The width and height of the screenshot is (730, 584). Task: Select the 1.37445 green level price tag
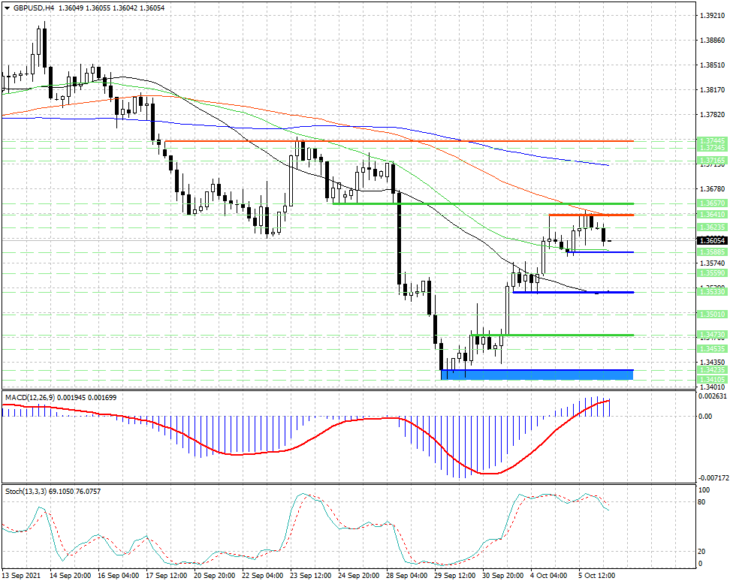pos(712,141)
